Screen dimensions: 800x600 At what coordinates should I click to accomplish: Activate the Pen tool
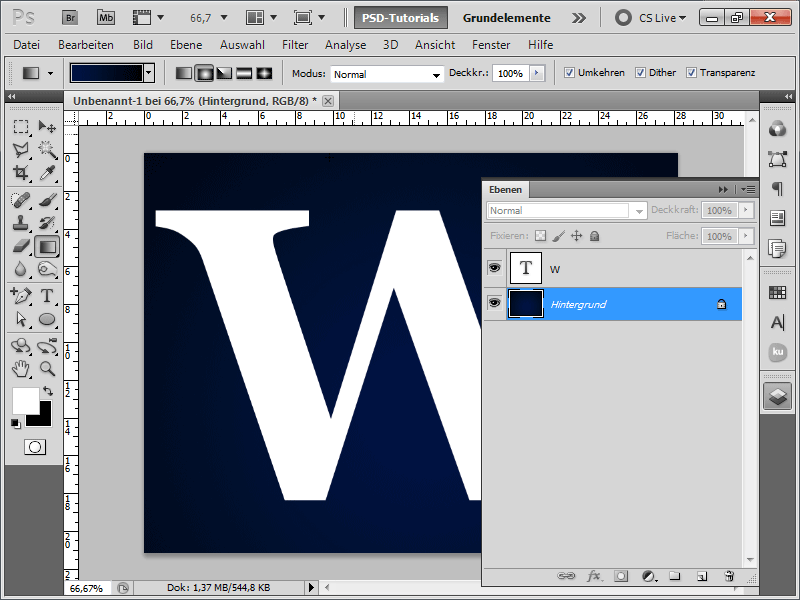coord(21,295)
